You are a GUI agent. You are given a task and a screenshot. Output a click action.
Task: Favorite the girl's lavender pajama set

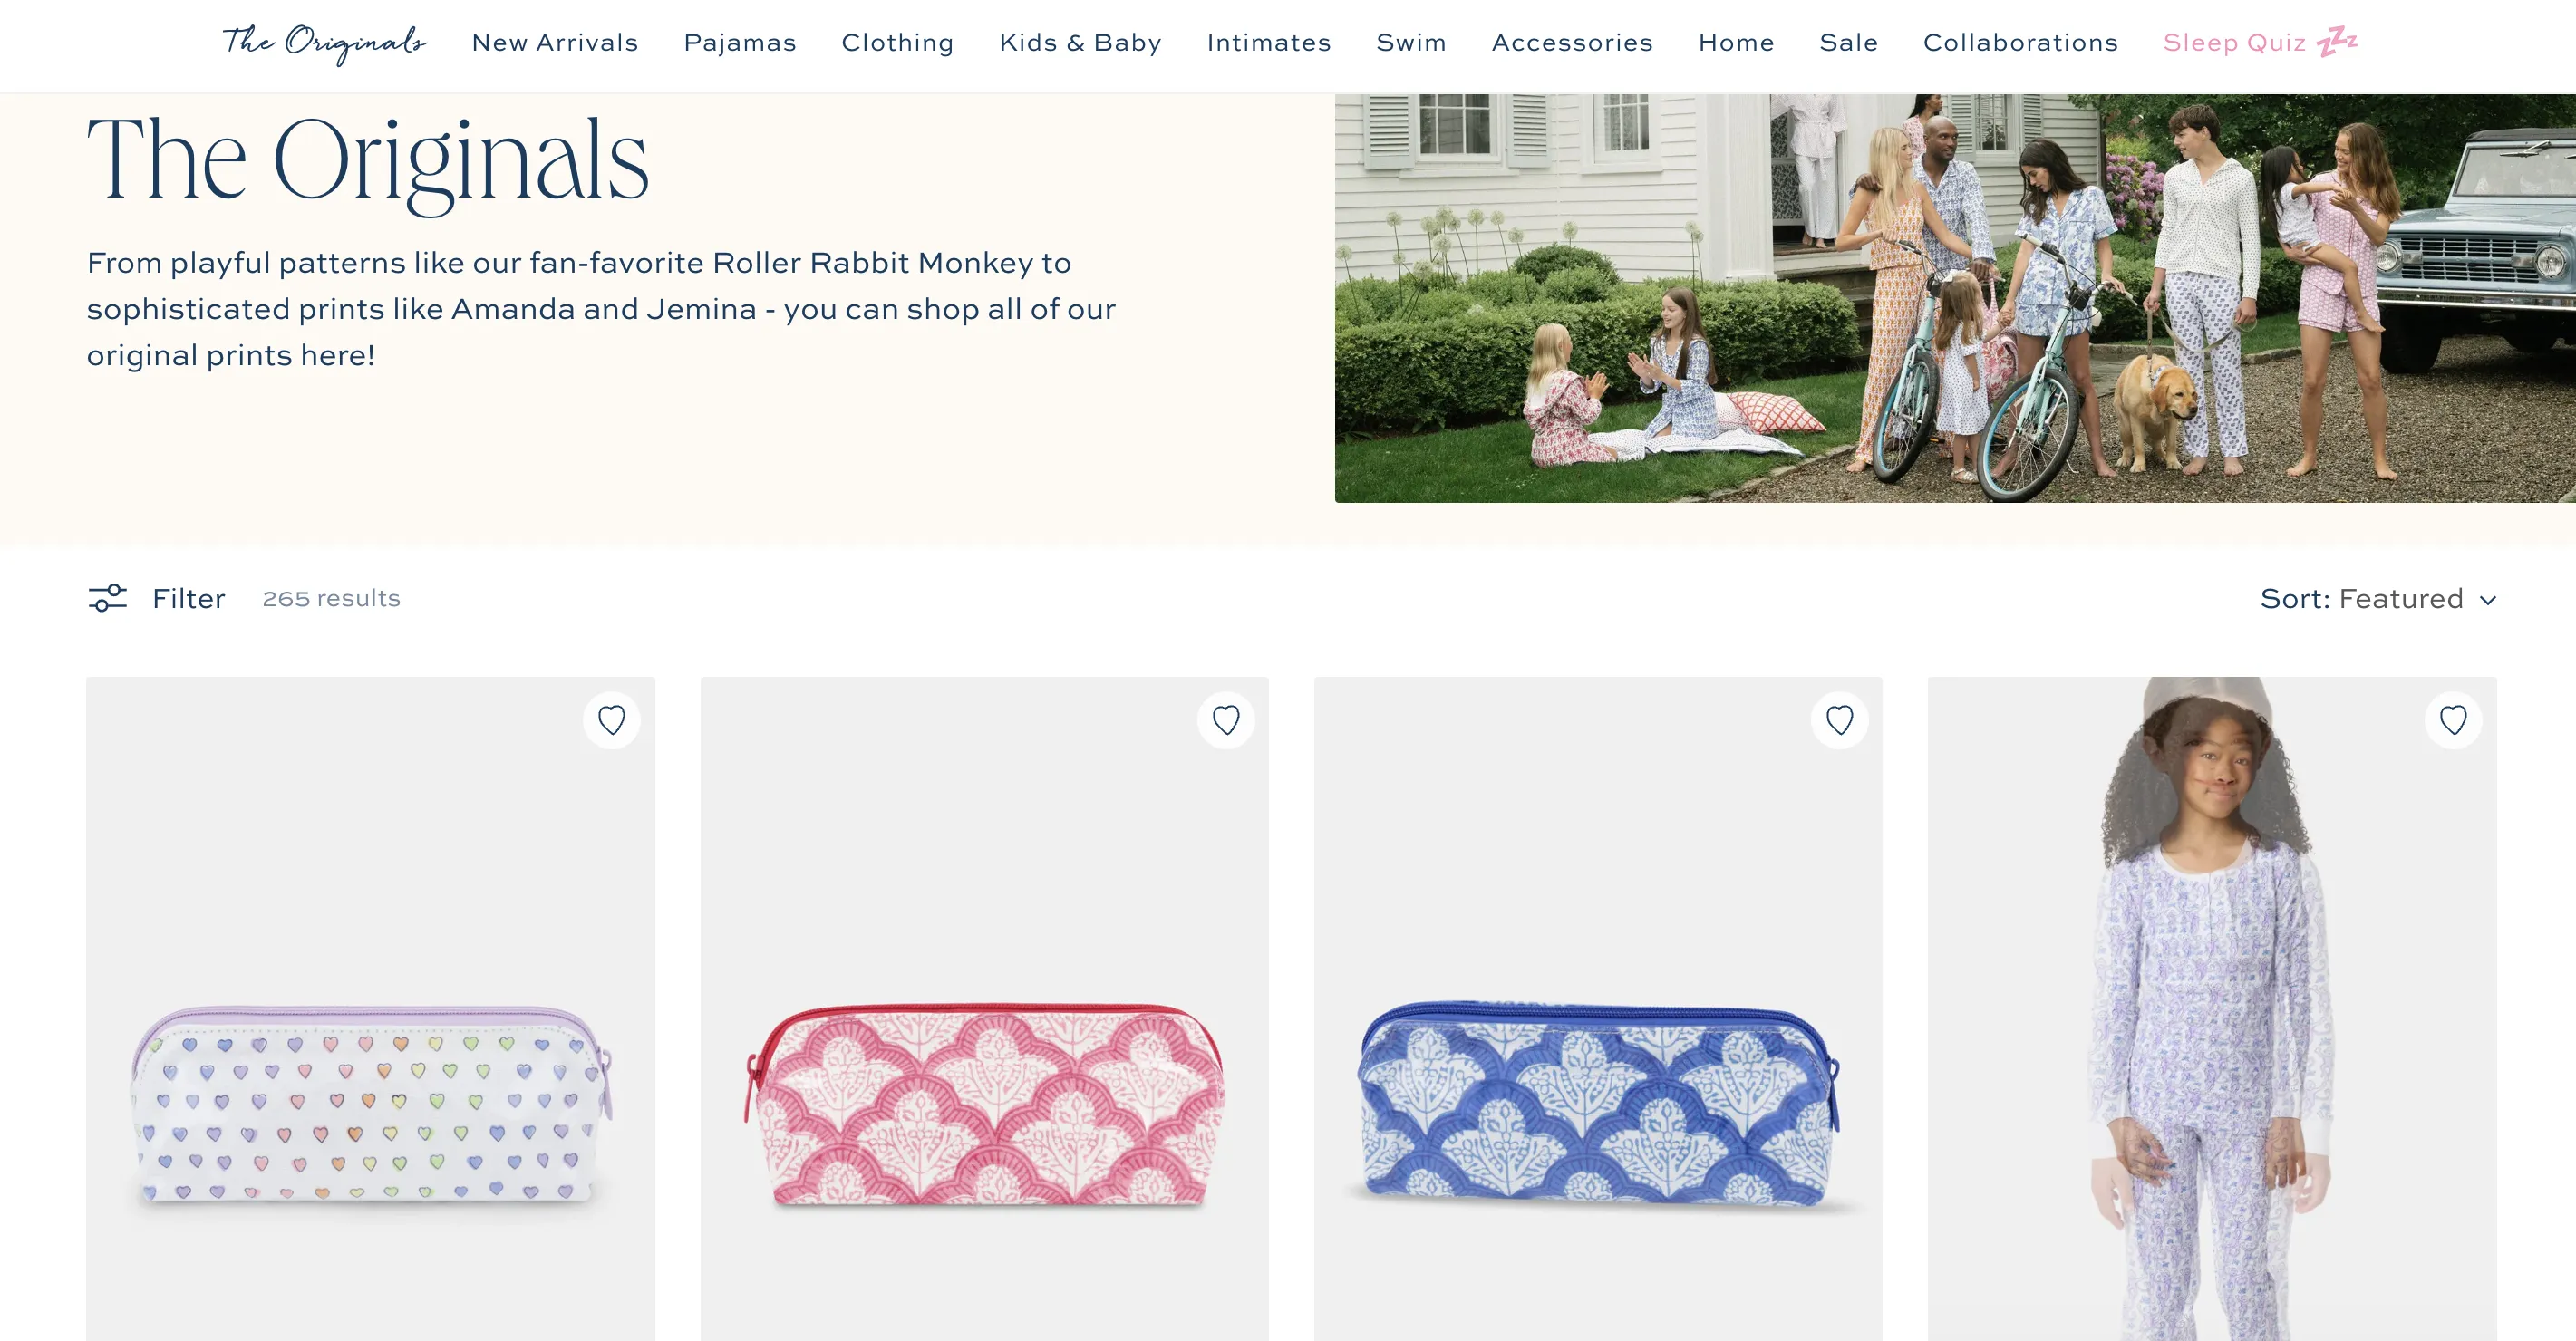pyautogui.click(x=2453, y=720)
